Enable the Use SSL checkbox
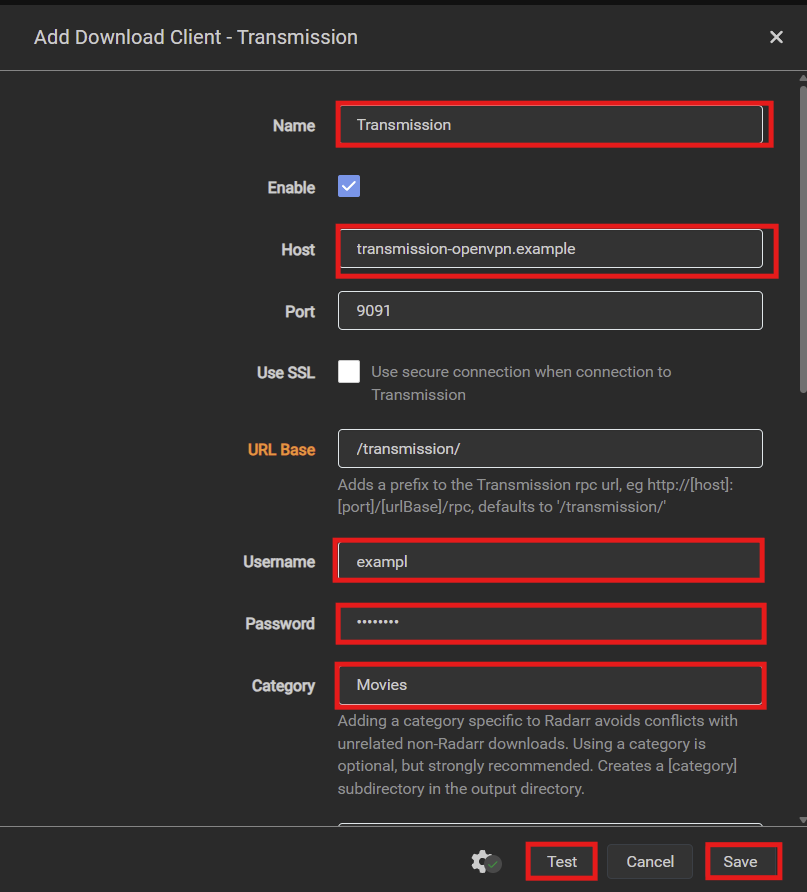 point(349,372)
